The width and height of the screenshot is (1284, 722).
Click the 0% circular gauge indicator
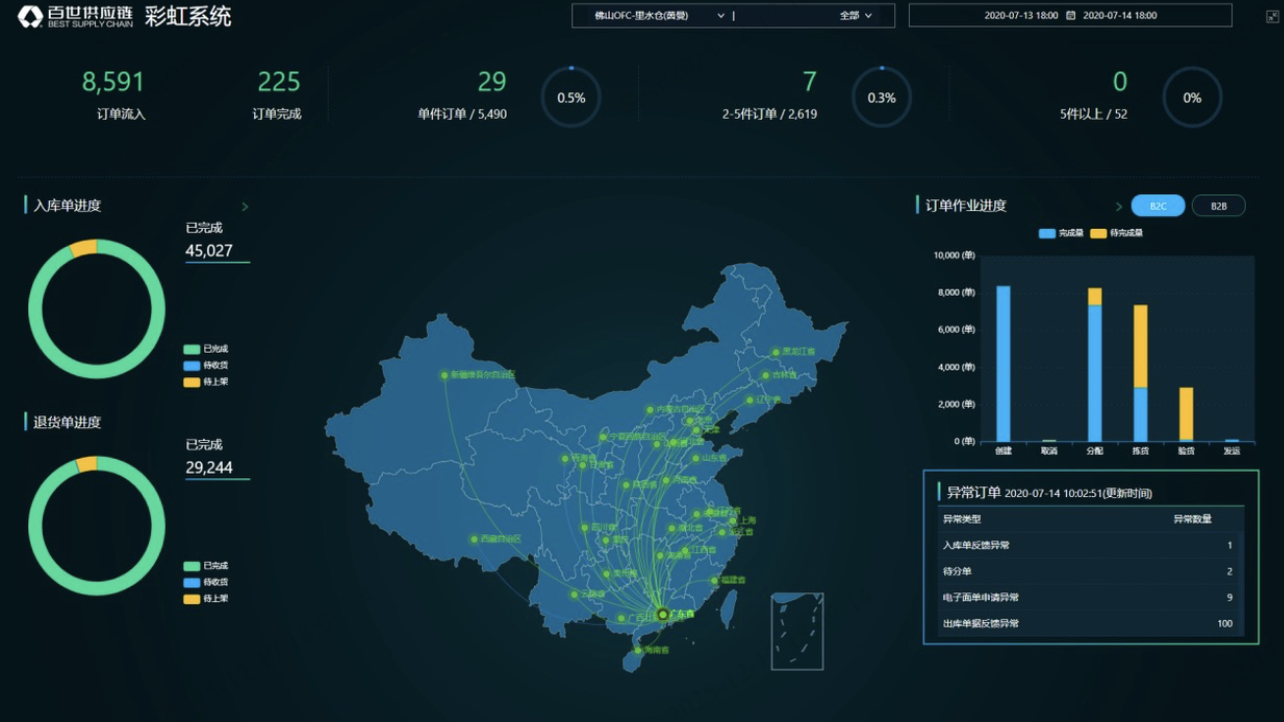1192,97
